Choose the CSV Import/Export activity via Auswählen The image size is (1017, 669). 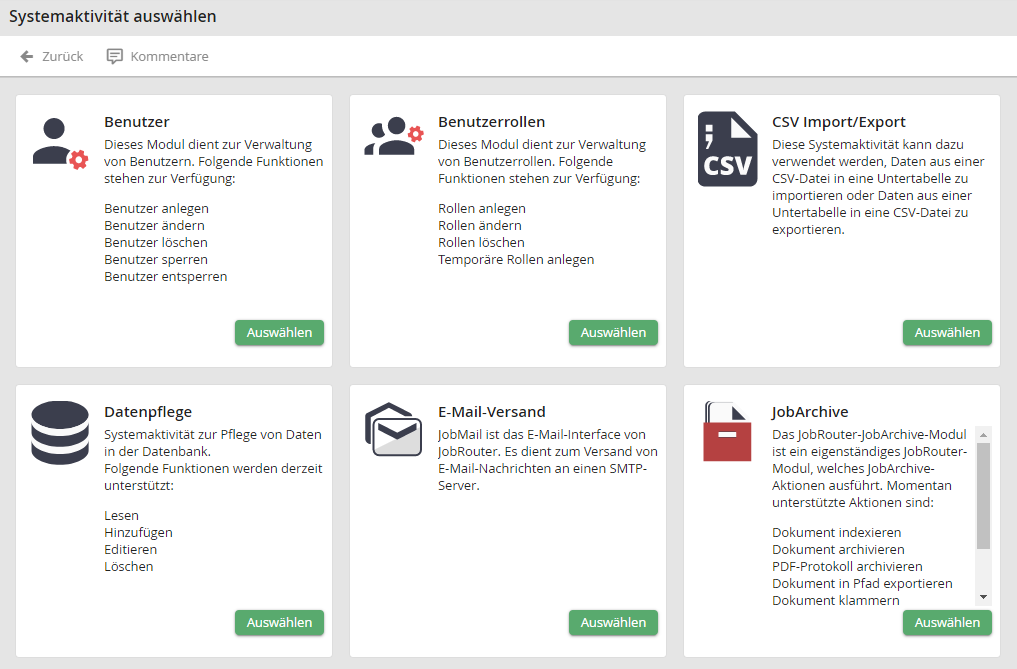point(947,333)
